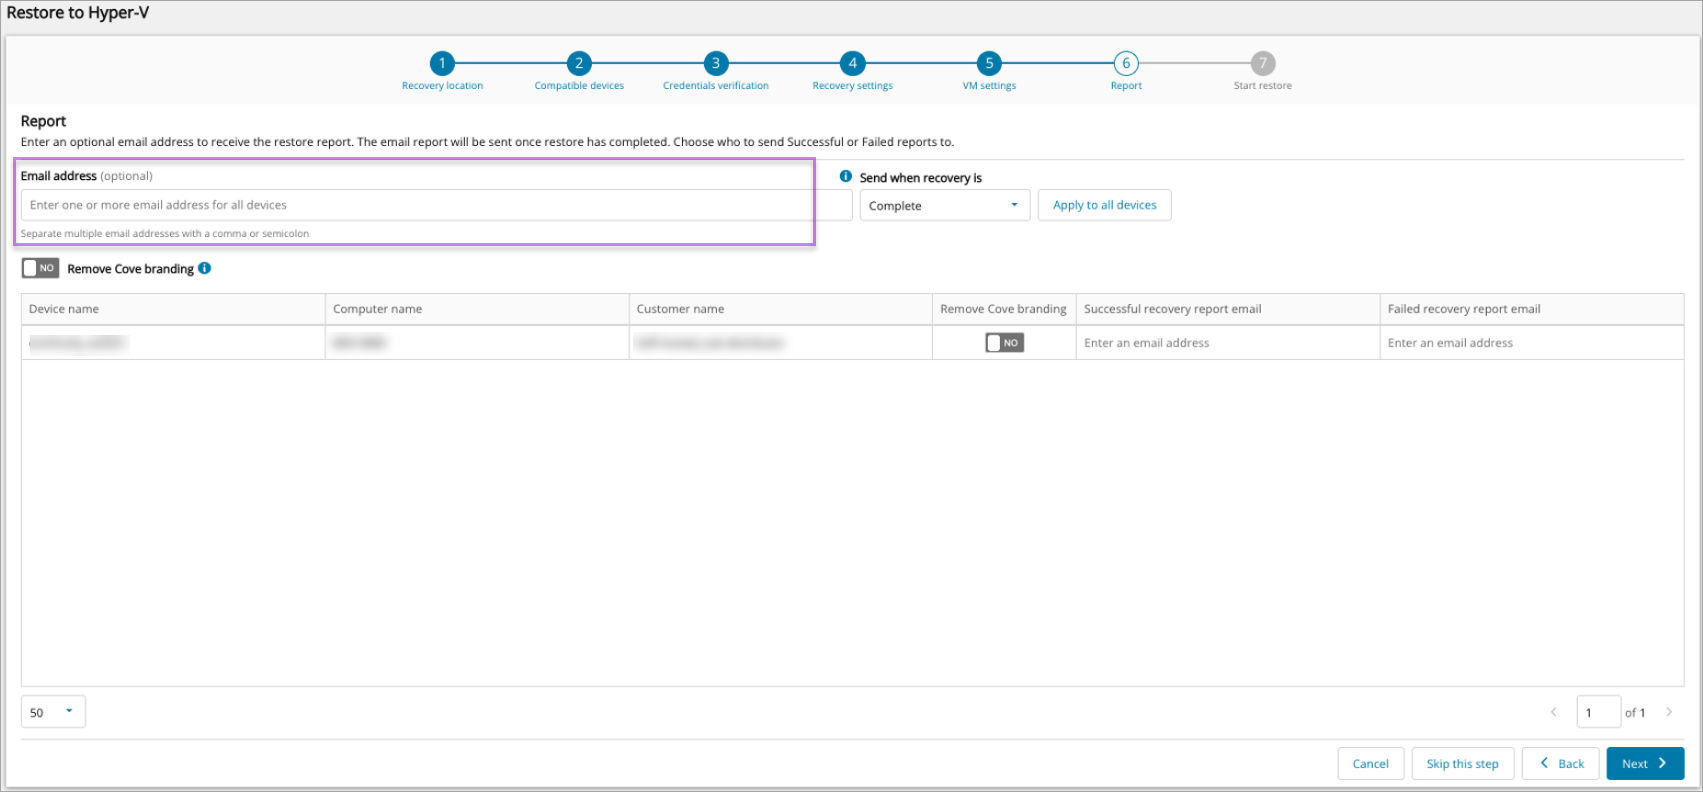The height and width of the screenshot is (792, 1703).
Task: Toggle Remove Cove branding in device row
Action: point(1004,343)
